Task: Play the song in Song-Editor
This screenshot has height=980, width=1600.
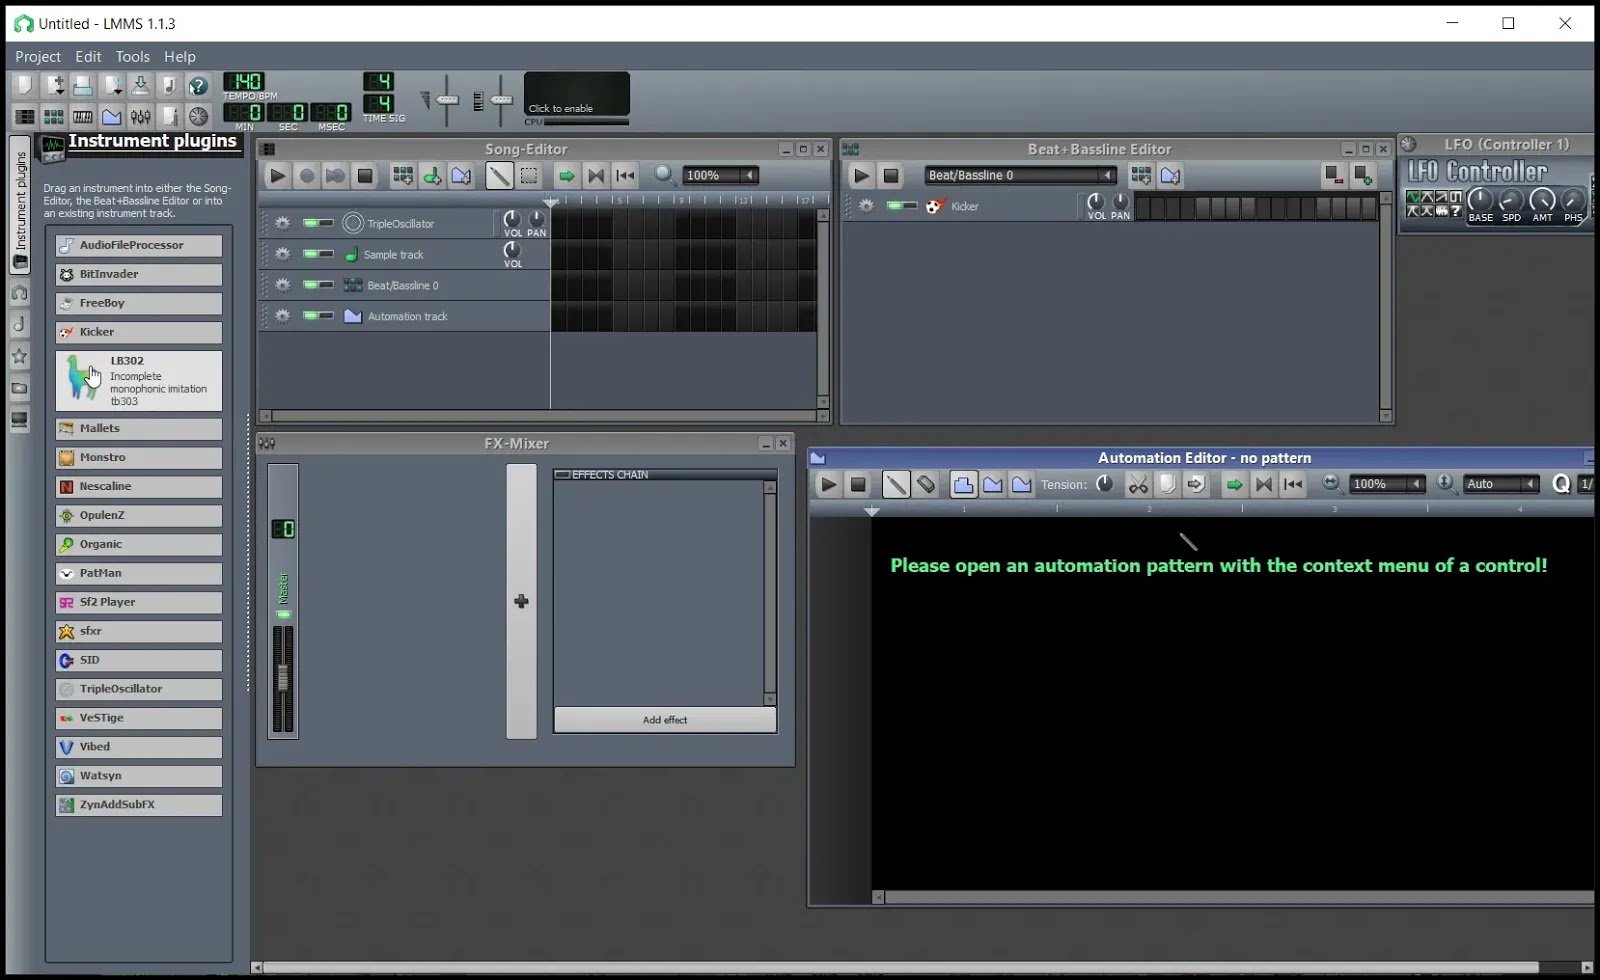Action: point(277,176)
